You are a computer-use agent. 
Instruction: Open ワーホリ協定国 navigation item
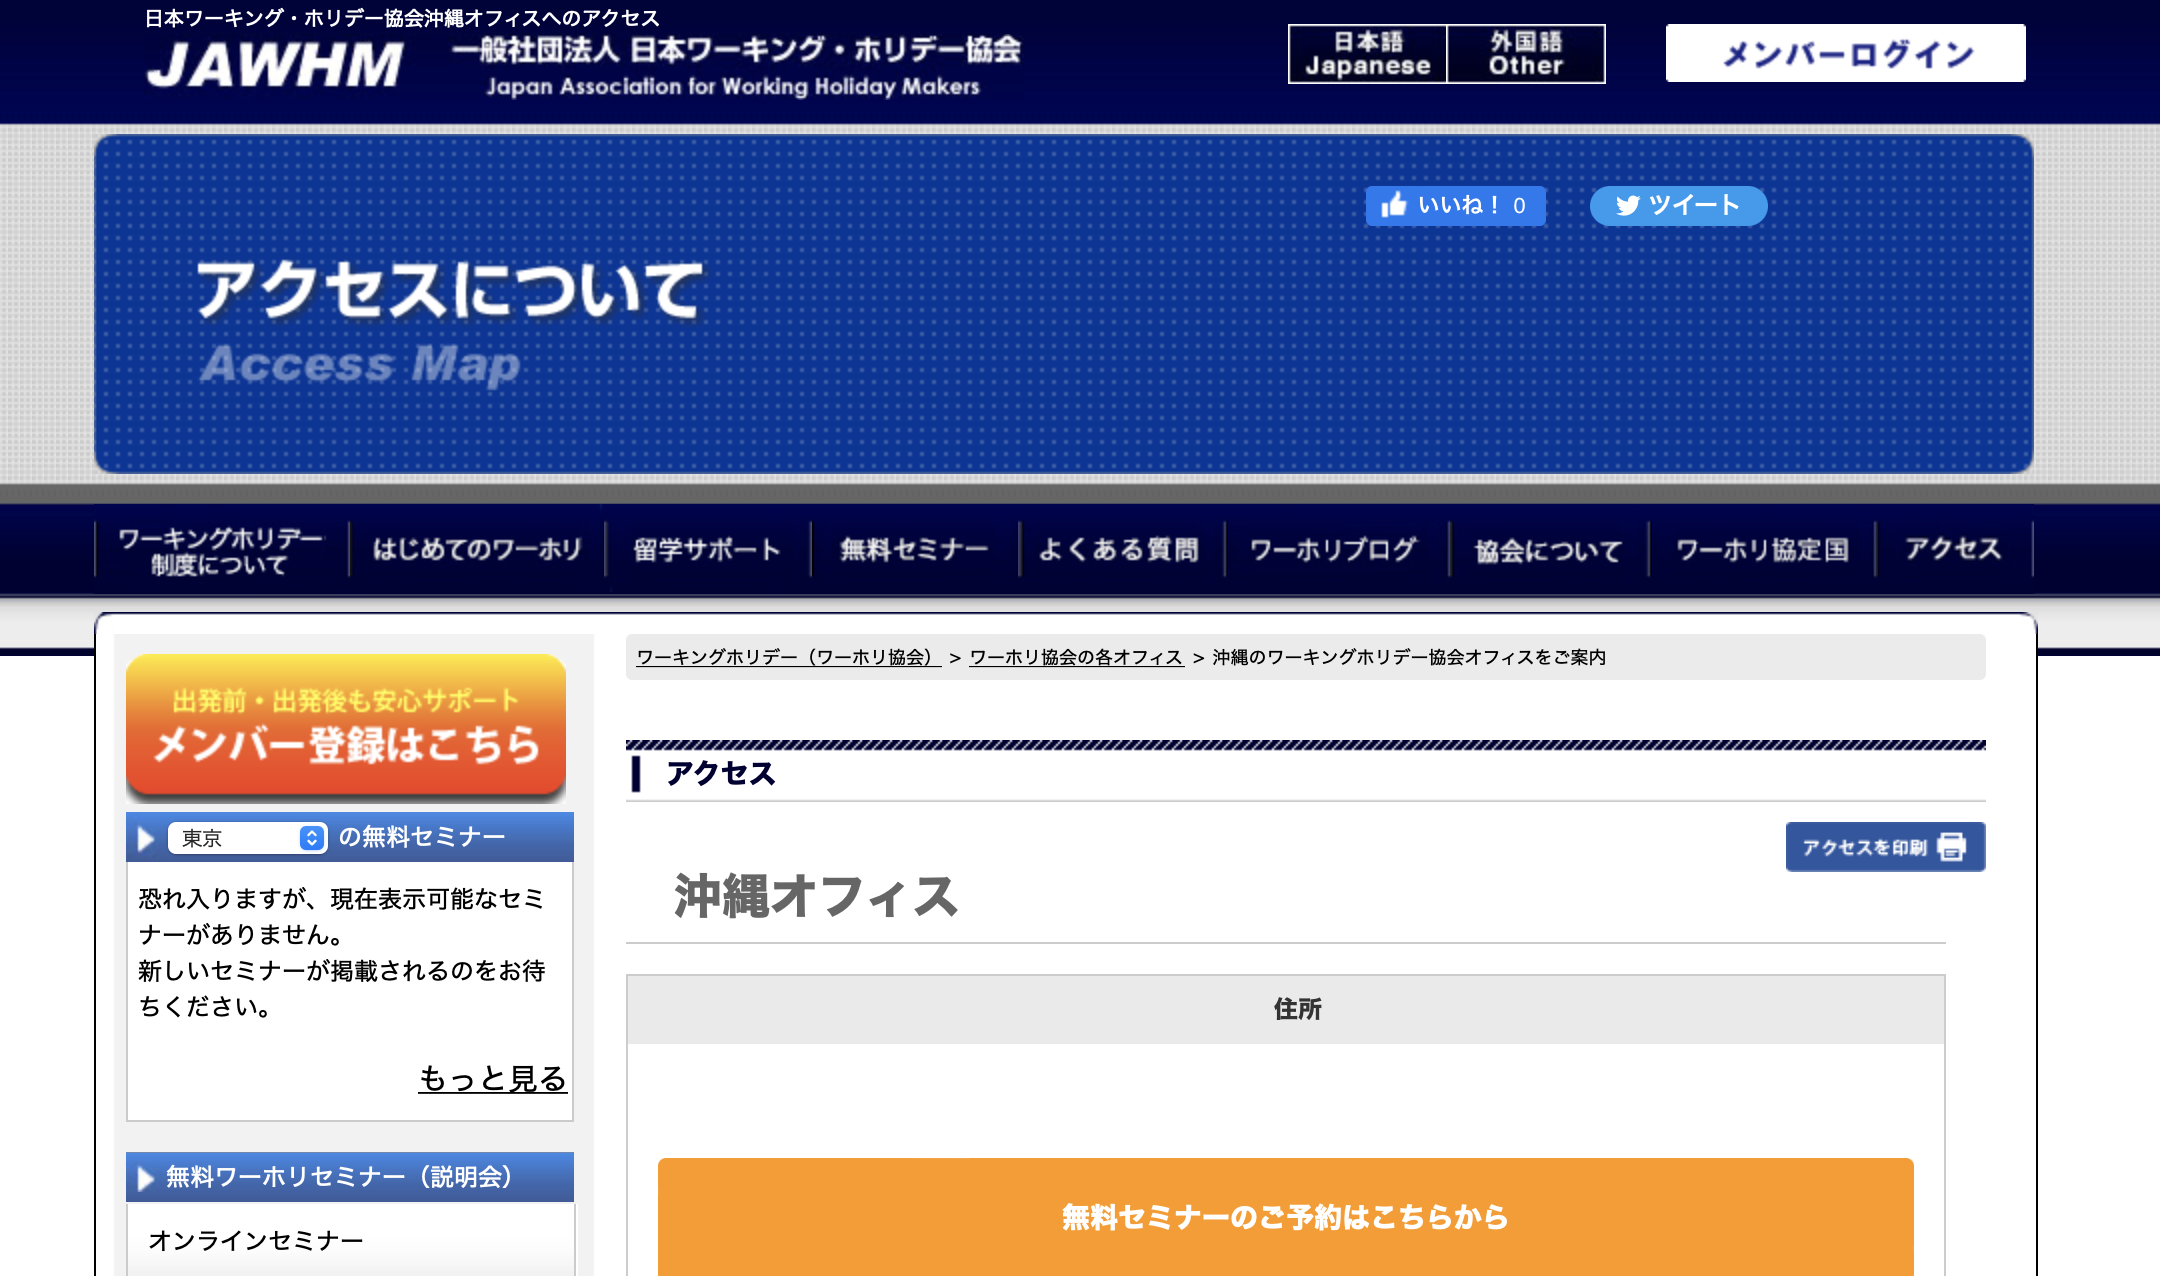[1762, 550]
